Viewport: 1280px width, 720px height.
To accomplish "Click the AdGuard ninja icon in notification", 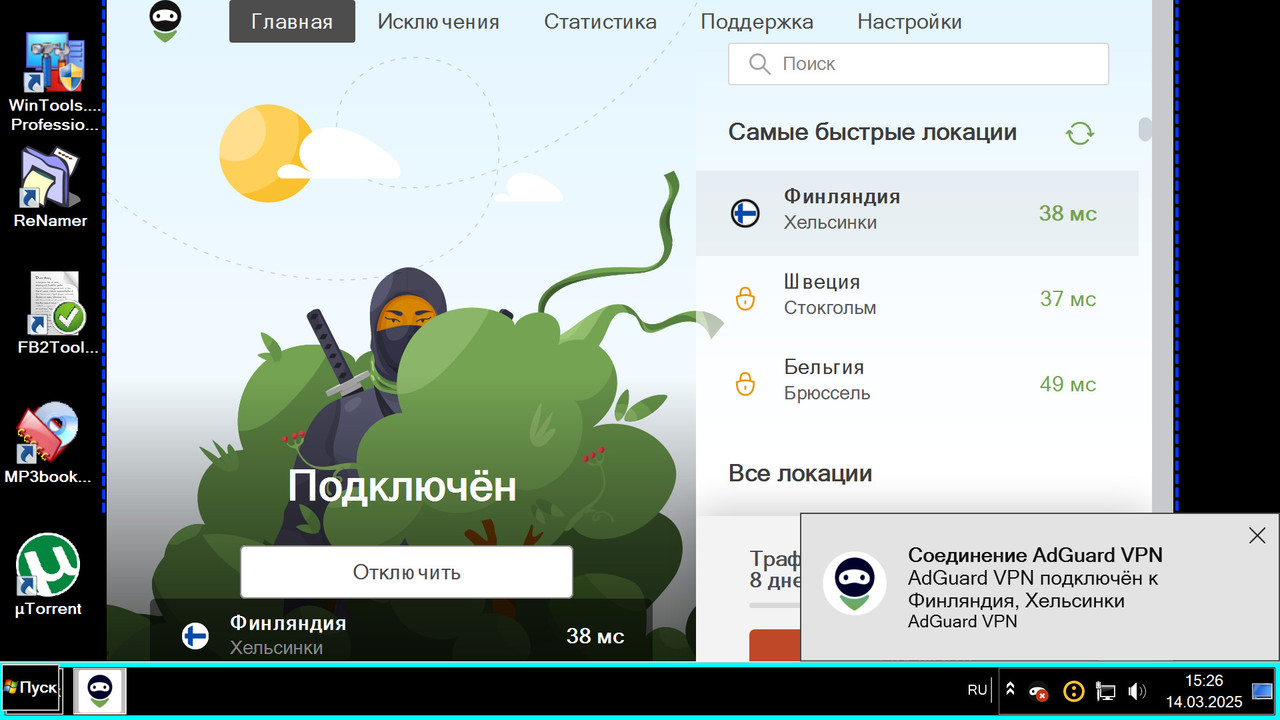I will tap(854, 583).
